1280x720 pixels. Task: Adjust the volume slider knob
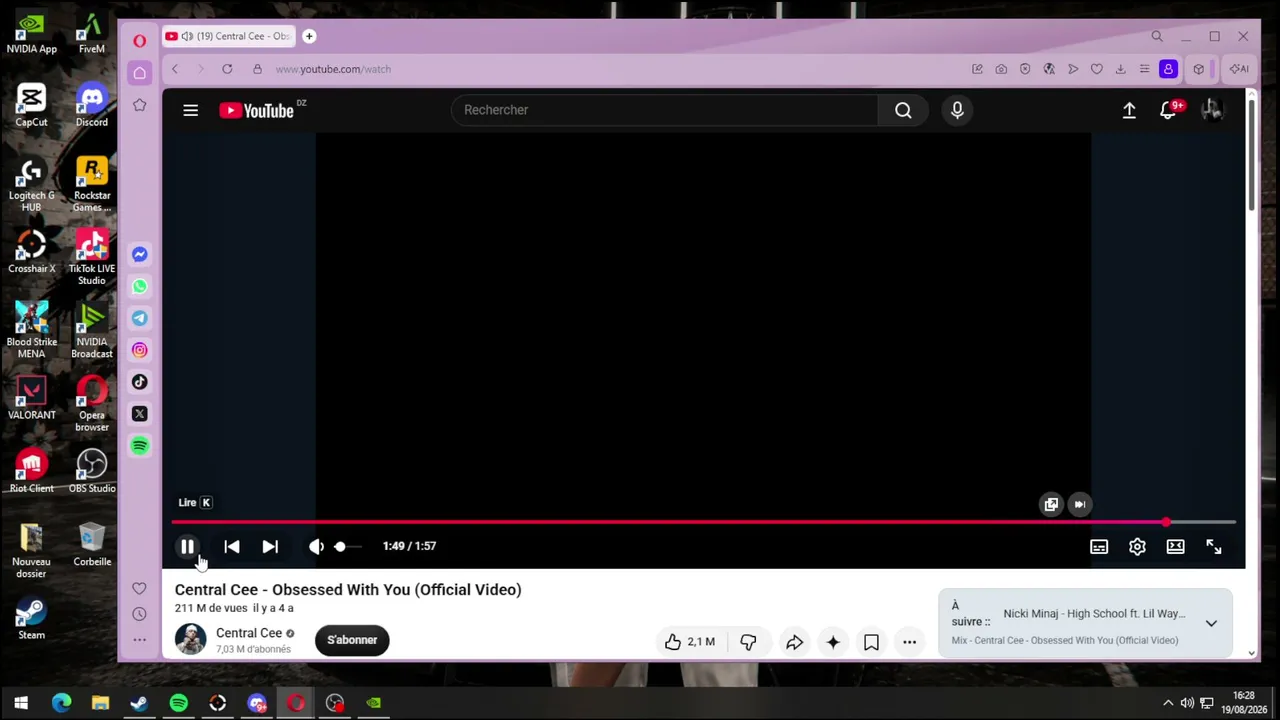point(340,546)
